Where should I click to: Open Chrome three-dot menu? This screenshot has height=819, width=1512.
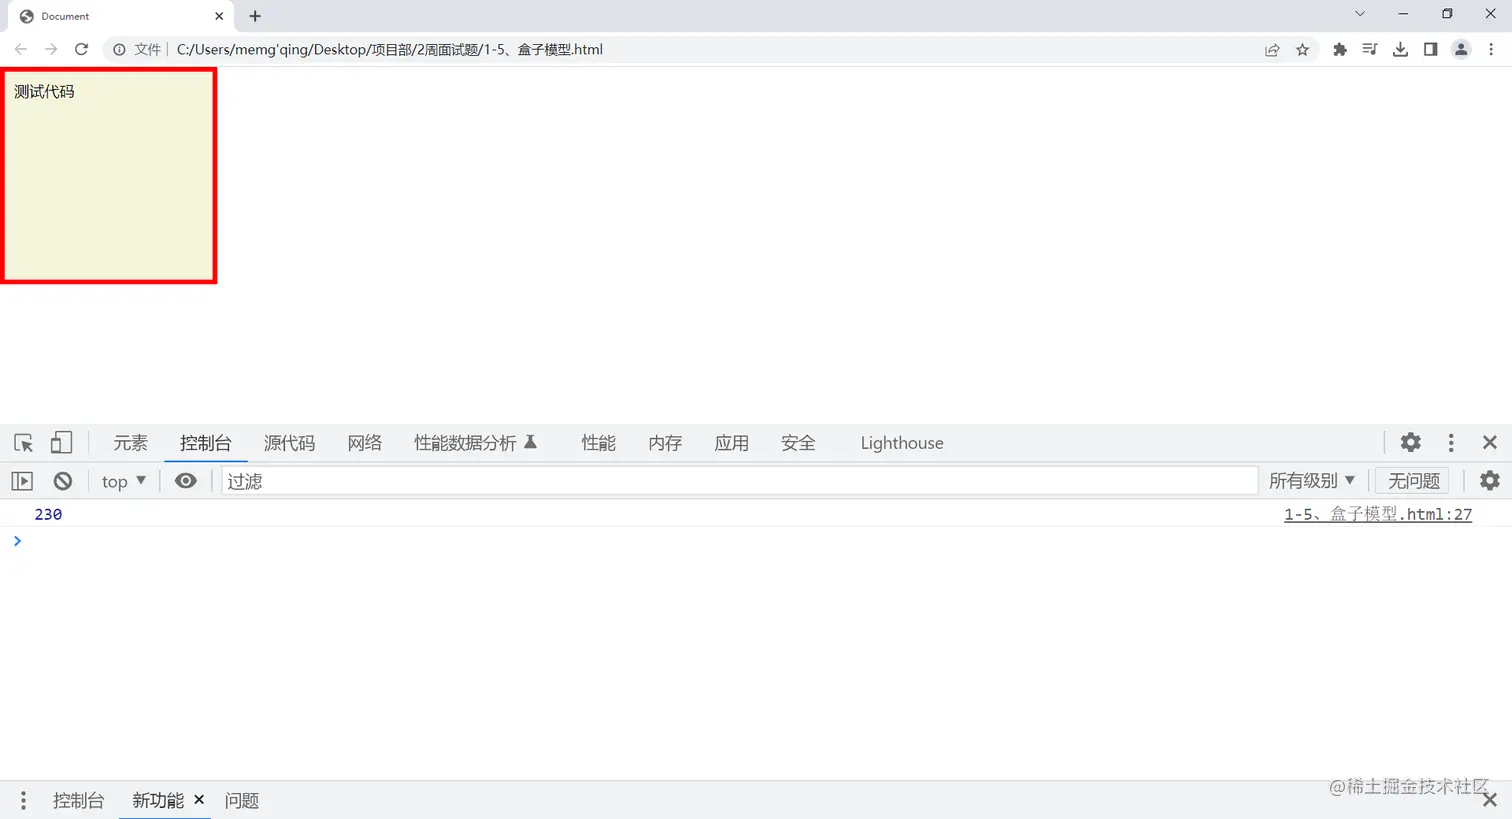tap(1491, 49)
